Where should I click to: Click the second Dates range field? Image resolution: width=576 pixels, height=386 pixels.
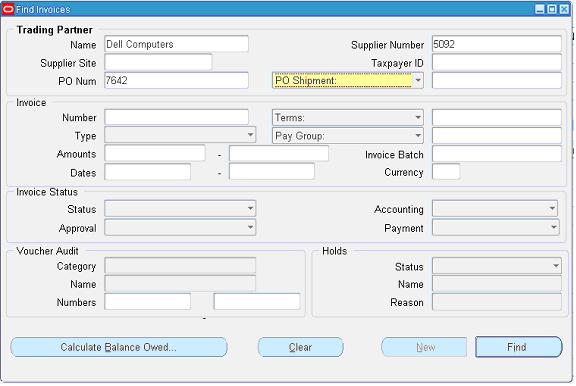click(x=272, y=172)
